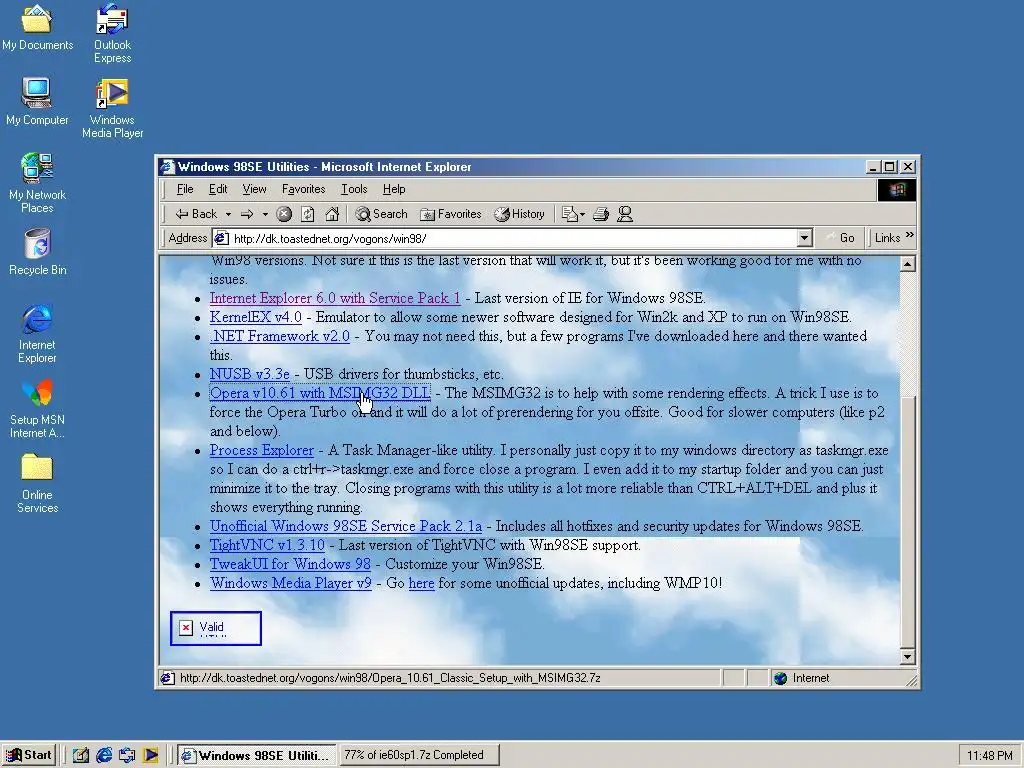Image resolution: width=1024 pixels, height=768 pixels.
Task: Launch Windows Media Player quick launch icon
Action: click(x=150, y=756)
